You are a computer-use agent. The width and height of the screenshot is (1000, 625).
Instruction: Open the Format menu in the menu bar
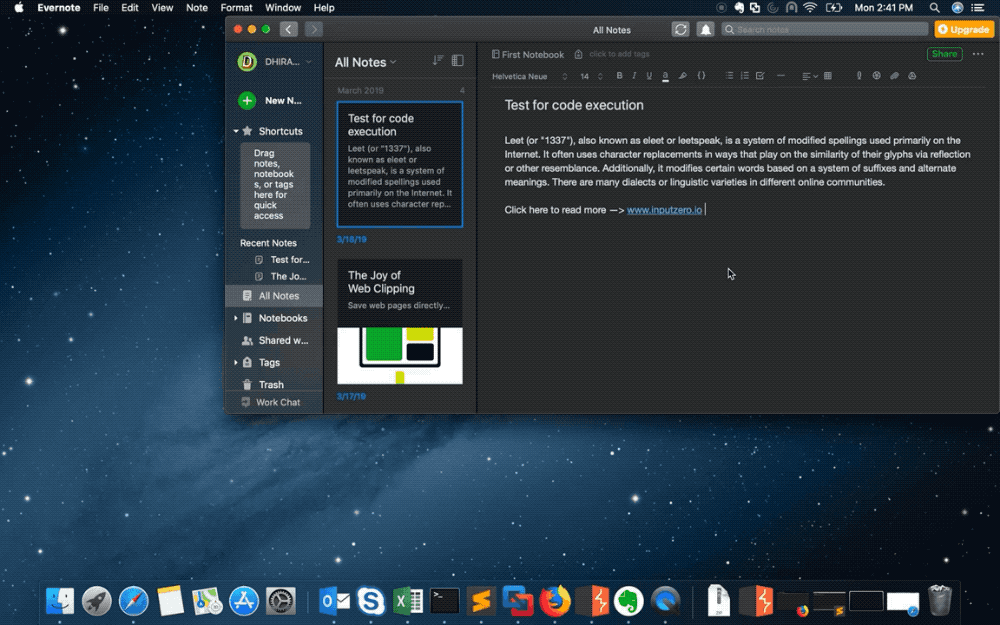(236, 7)
